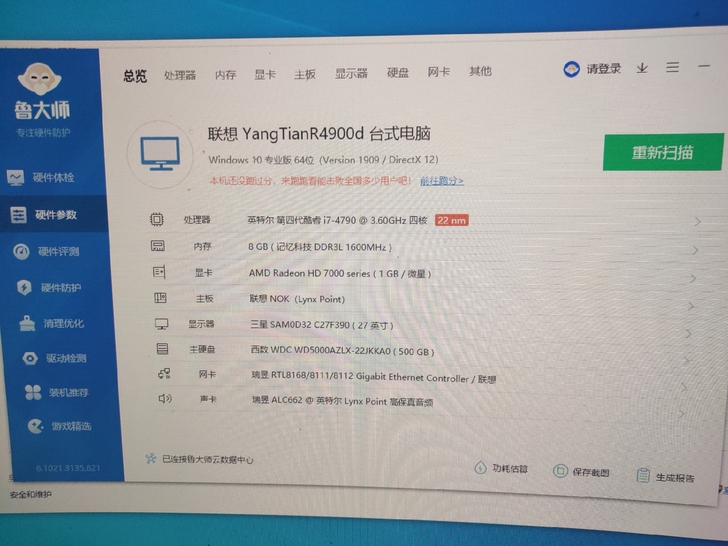Viewport: 728px width, 546px height.
Task: Switch to the 内存 tab
Action: click(226, 75)
